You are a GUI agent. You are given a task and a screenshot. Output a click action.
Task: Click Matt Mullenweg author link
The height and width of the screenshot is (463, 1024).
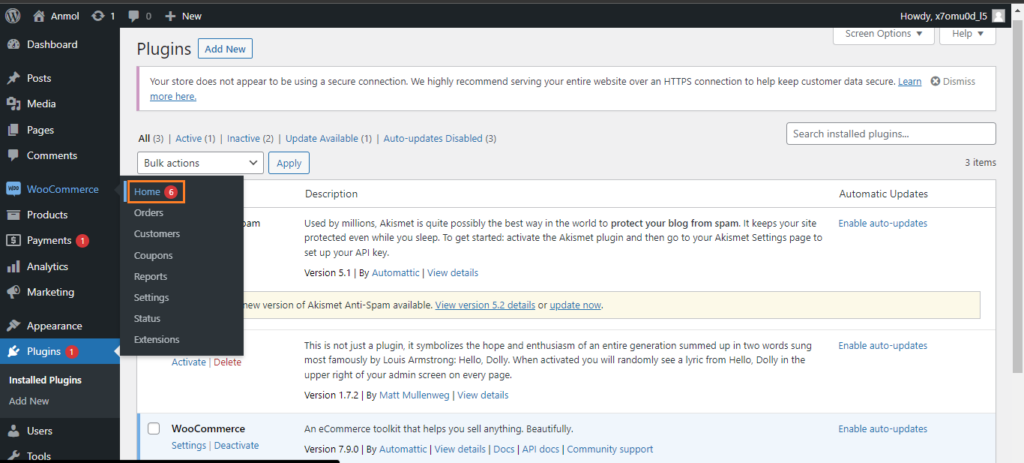[415, 395]
